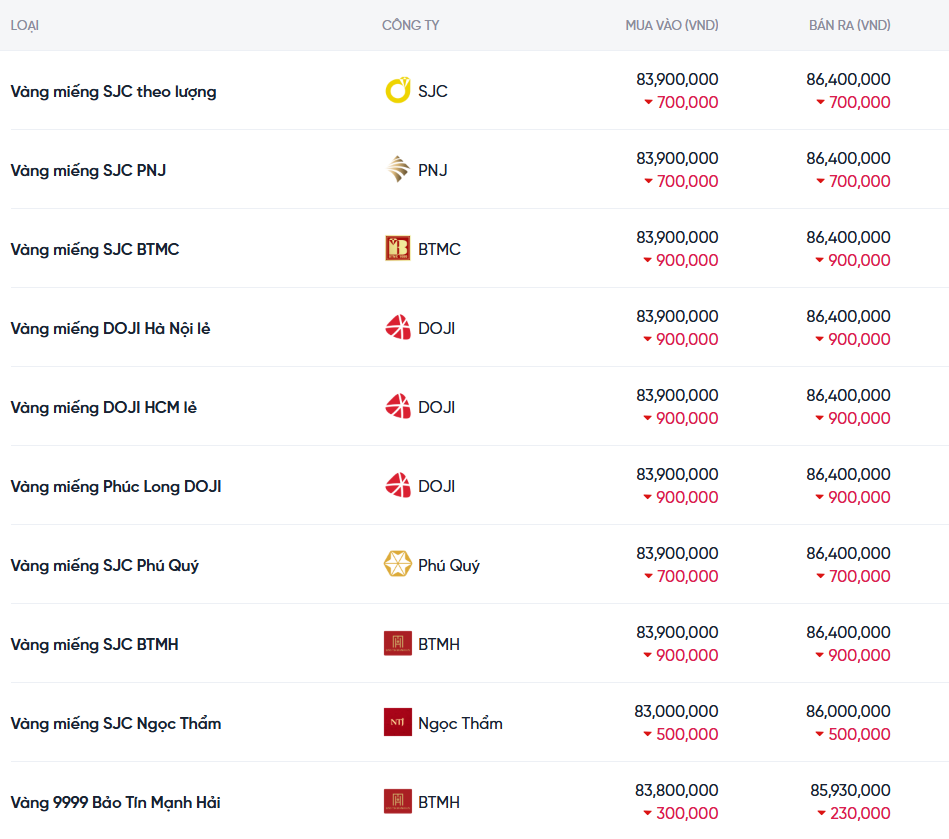Open Vàng 9999 Bảo Tín Mạnh Hải
949x839 pixels.
point(115,803)
